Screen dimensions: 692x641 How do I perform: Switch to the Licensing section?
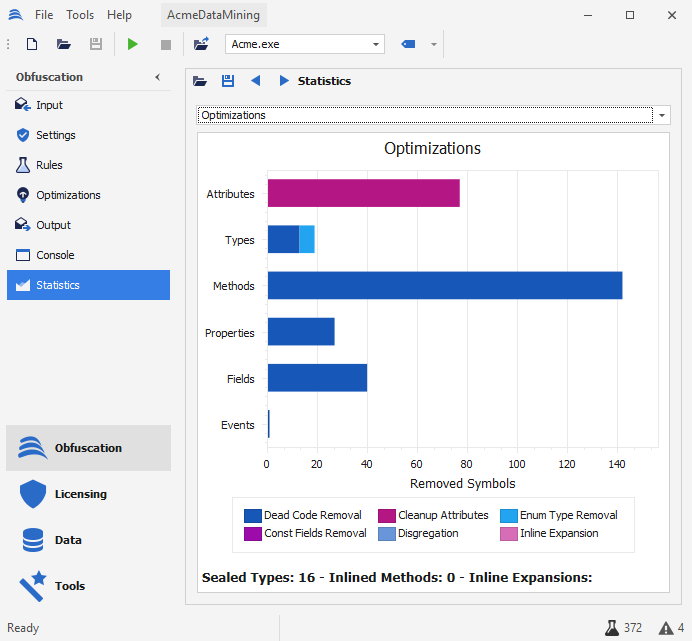pos(80,494)
